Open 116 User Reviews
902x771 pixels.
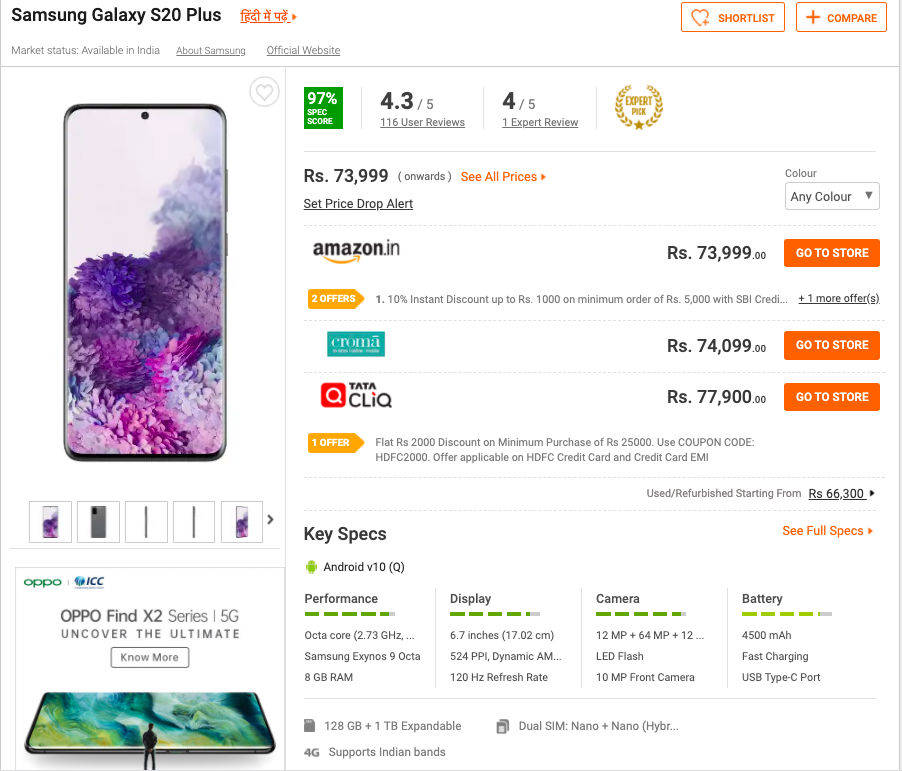(422, 123)
